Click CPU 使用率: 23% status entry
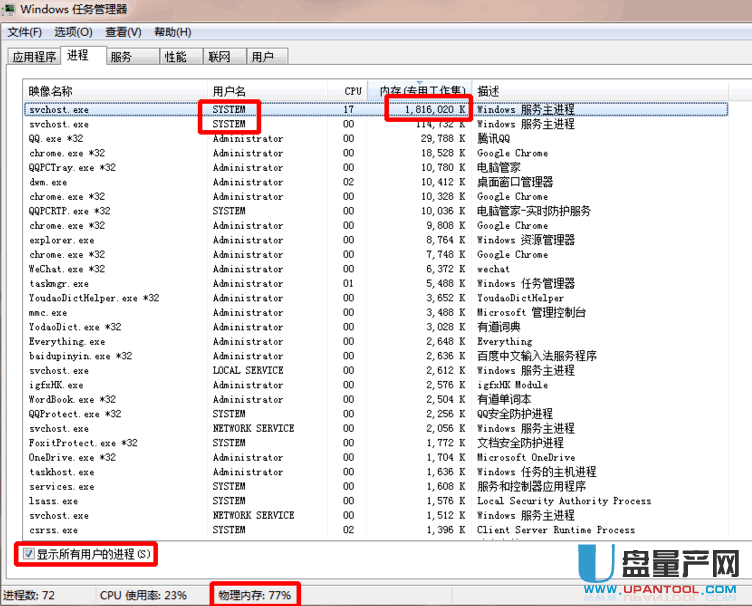The height and width of the screenshot is (606, 752). pos(143,595)
